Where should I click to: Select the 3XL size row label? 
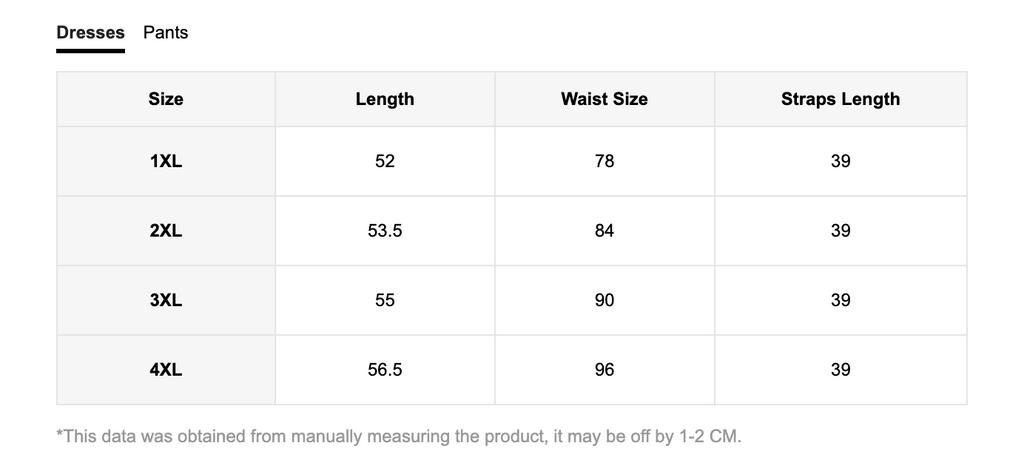tap(166, 301)
